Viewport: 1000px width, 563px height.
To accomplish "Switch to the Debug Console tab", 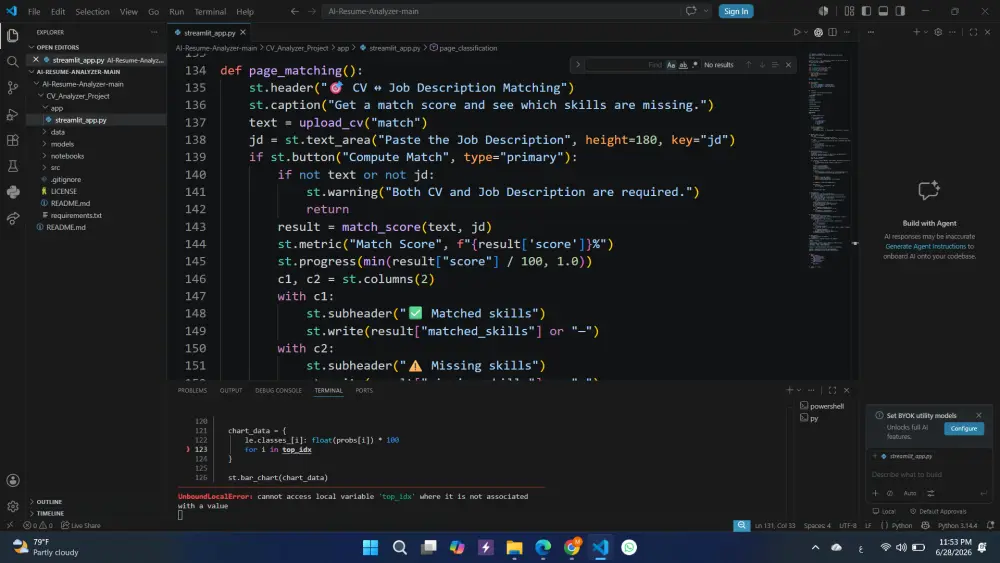I will click(x=278, y=390).
